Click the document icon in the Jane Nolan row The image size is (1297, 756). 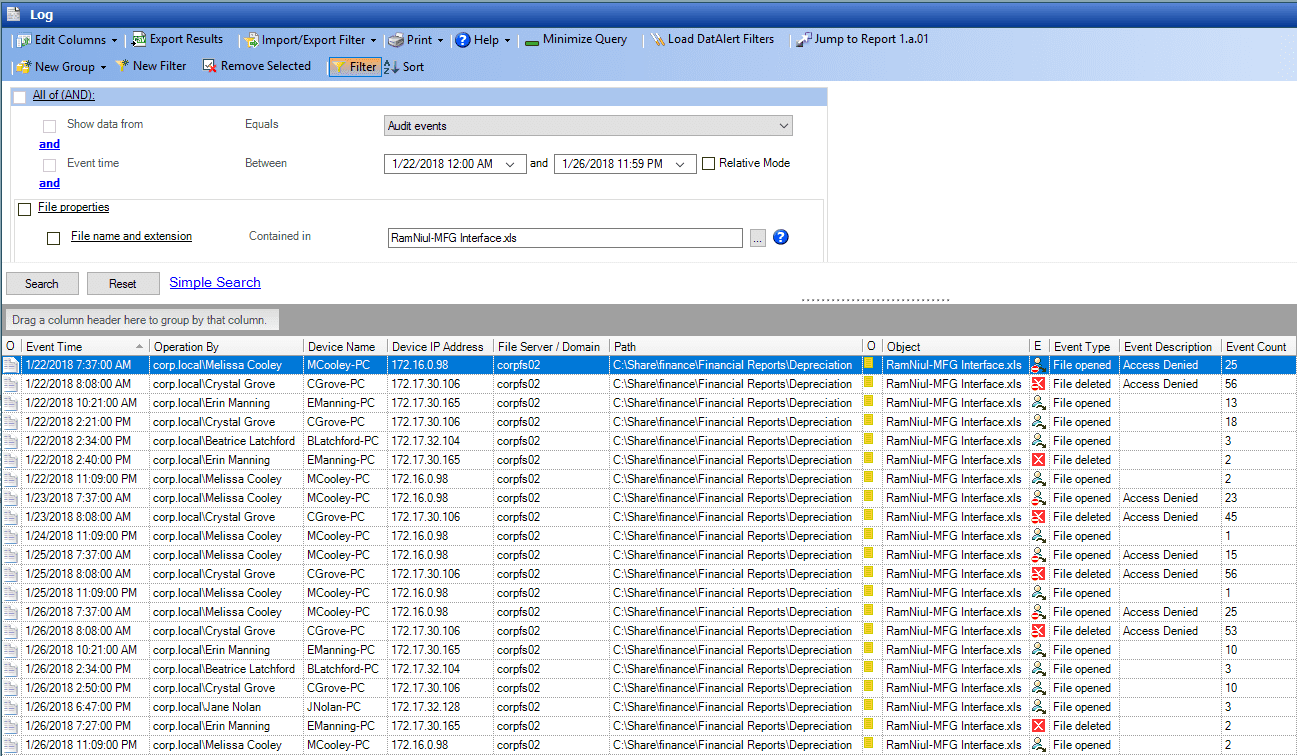point(10,707)
